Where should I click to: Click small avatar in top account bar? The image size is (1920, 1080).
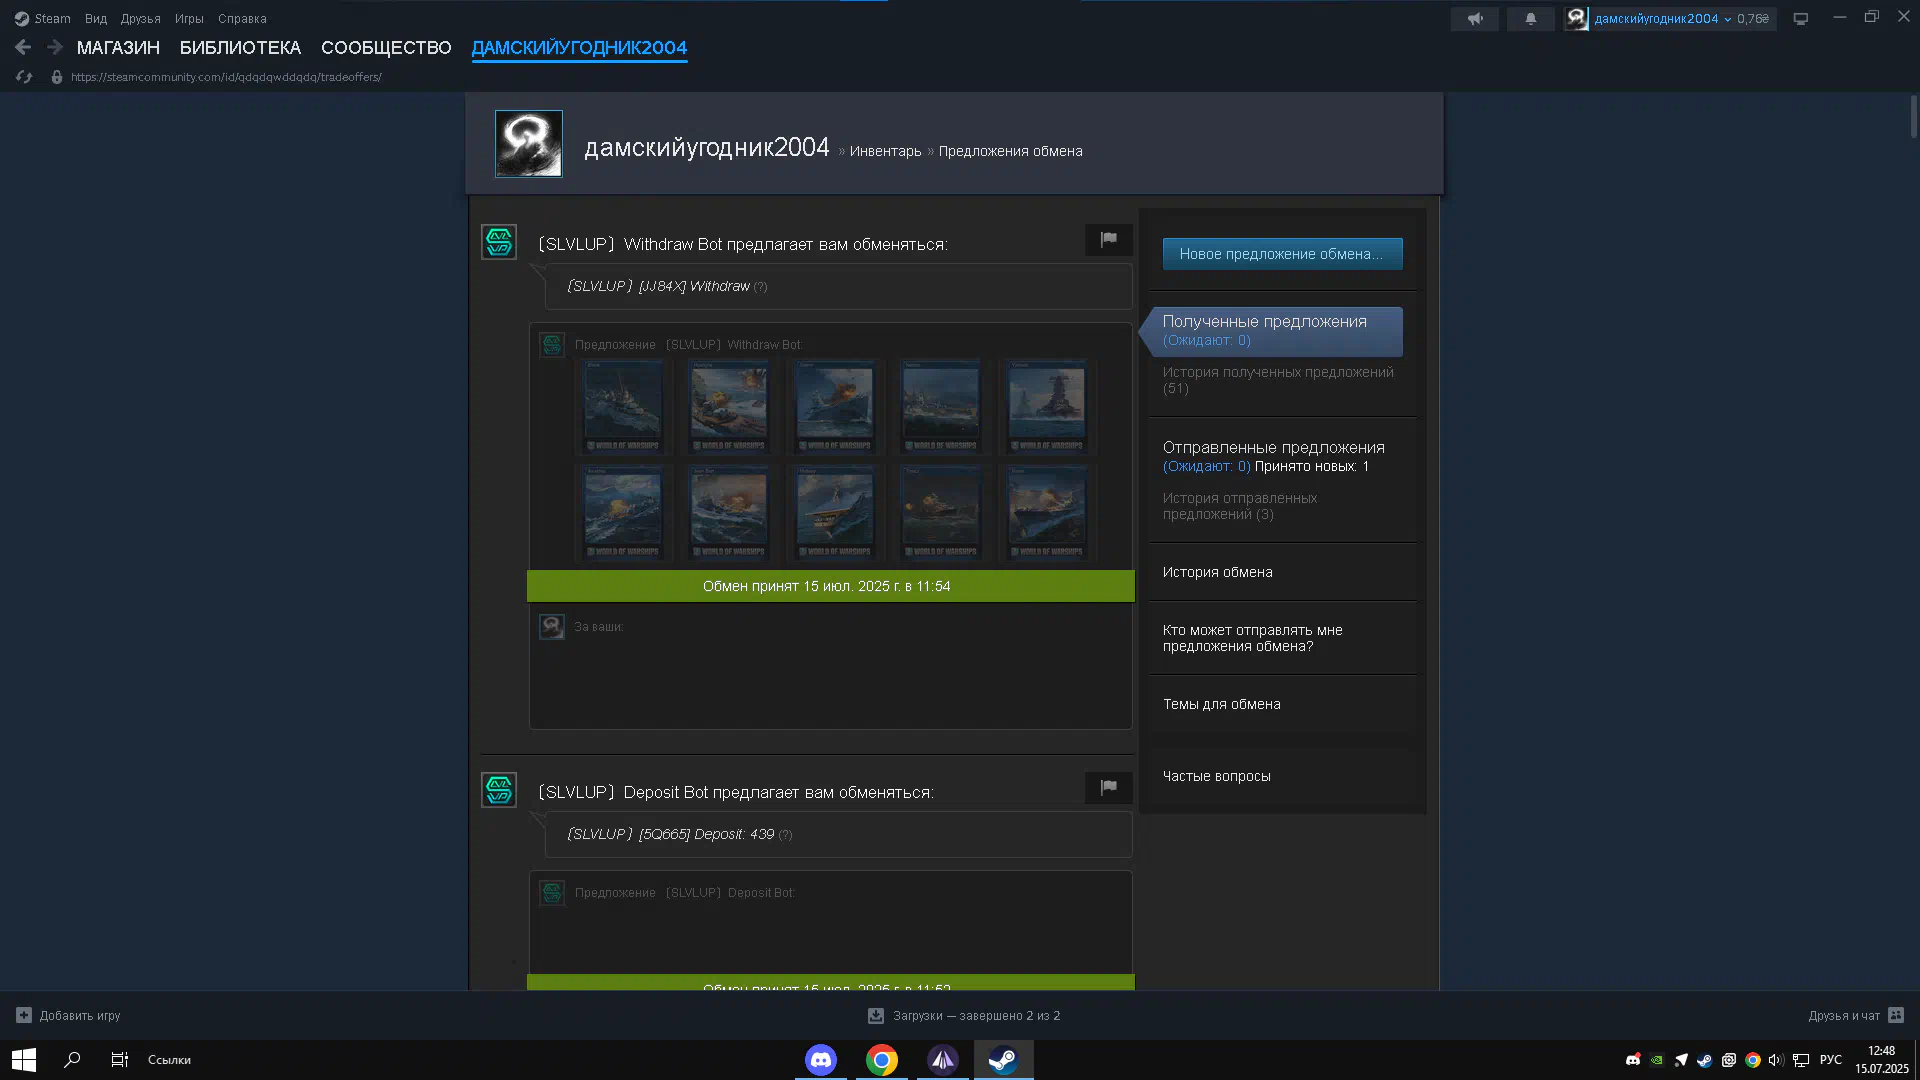pyautogui.click(x=1576, y=18)
